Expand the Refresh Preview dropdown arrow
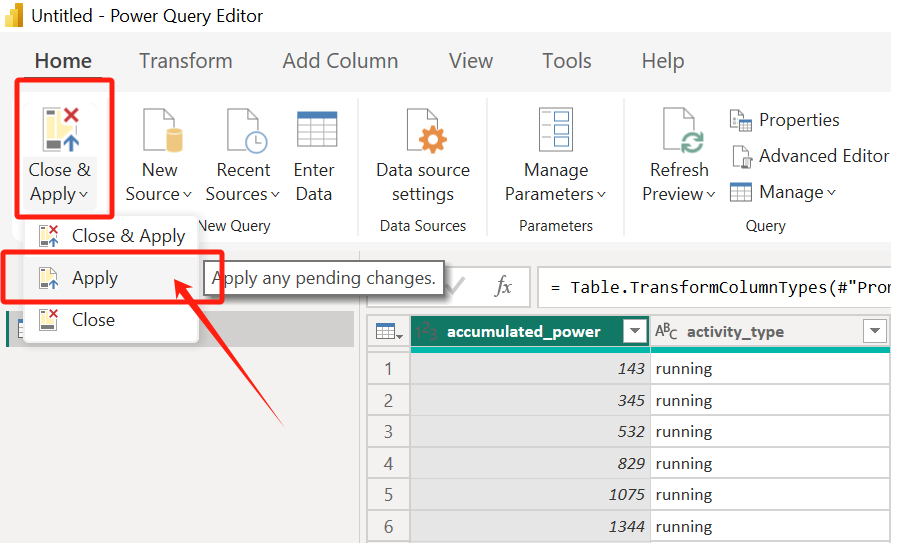The height and width of the screenshot is (547, 898). coord(711,195)
